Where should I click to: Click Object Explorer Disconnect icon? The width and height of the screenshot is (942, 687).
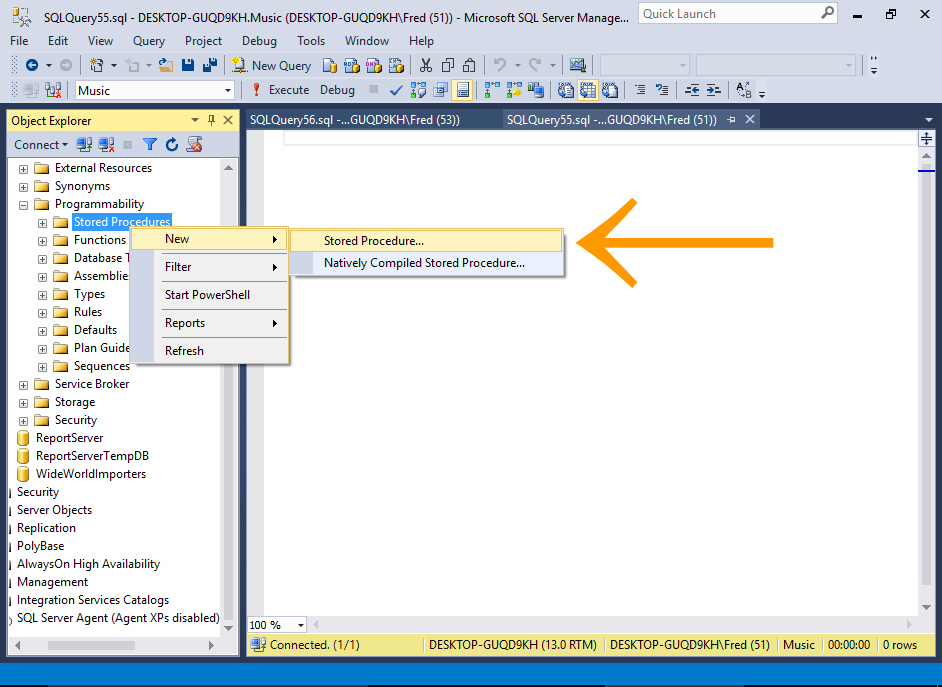click(x=106, y=145)
